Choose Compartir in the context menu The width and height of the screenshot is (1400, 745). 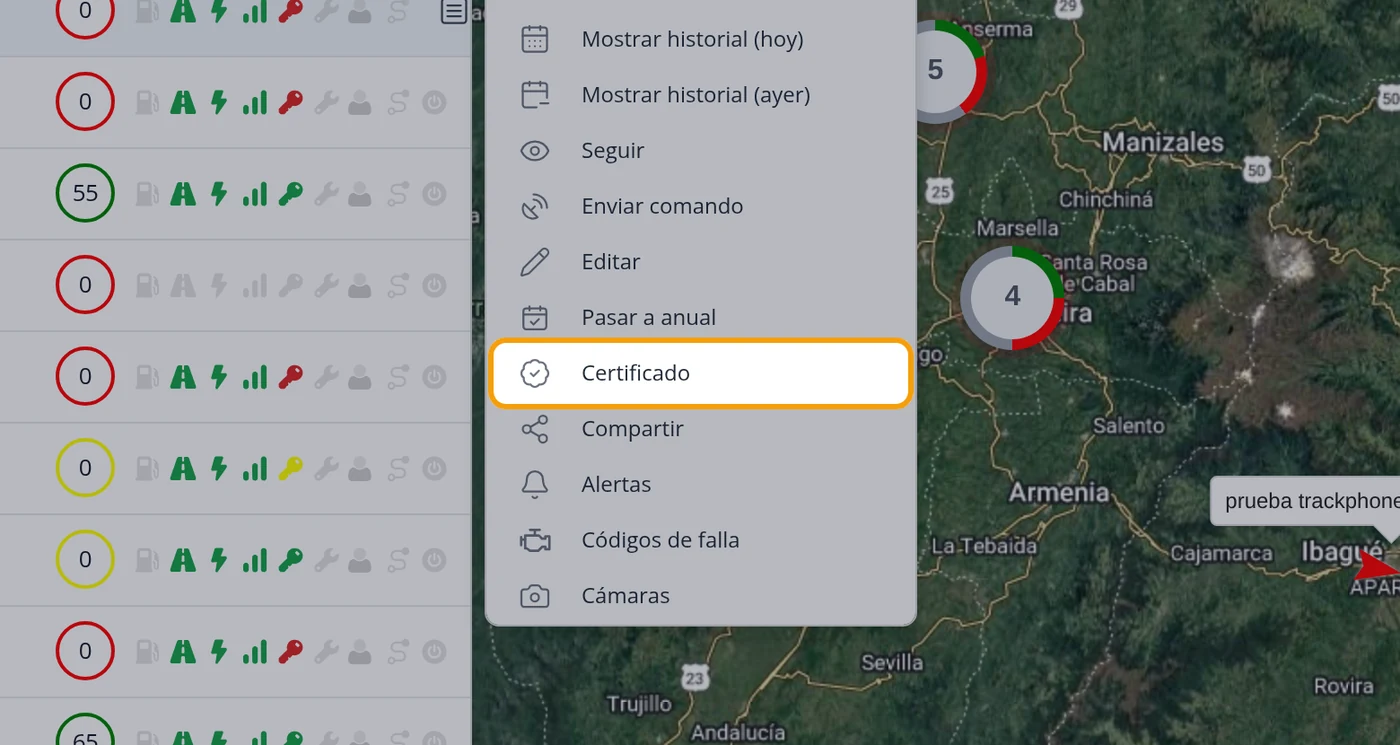[x=701, y=429]
